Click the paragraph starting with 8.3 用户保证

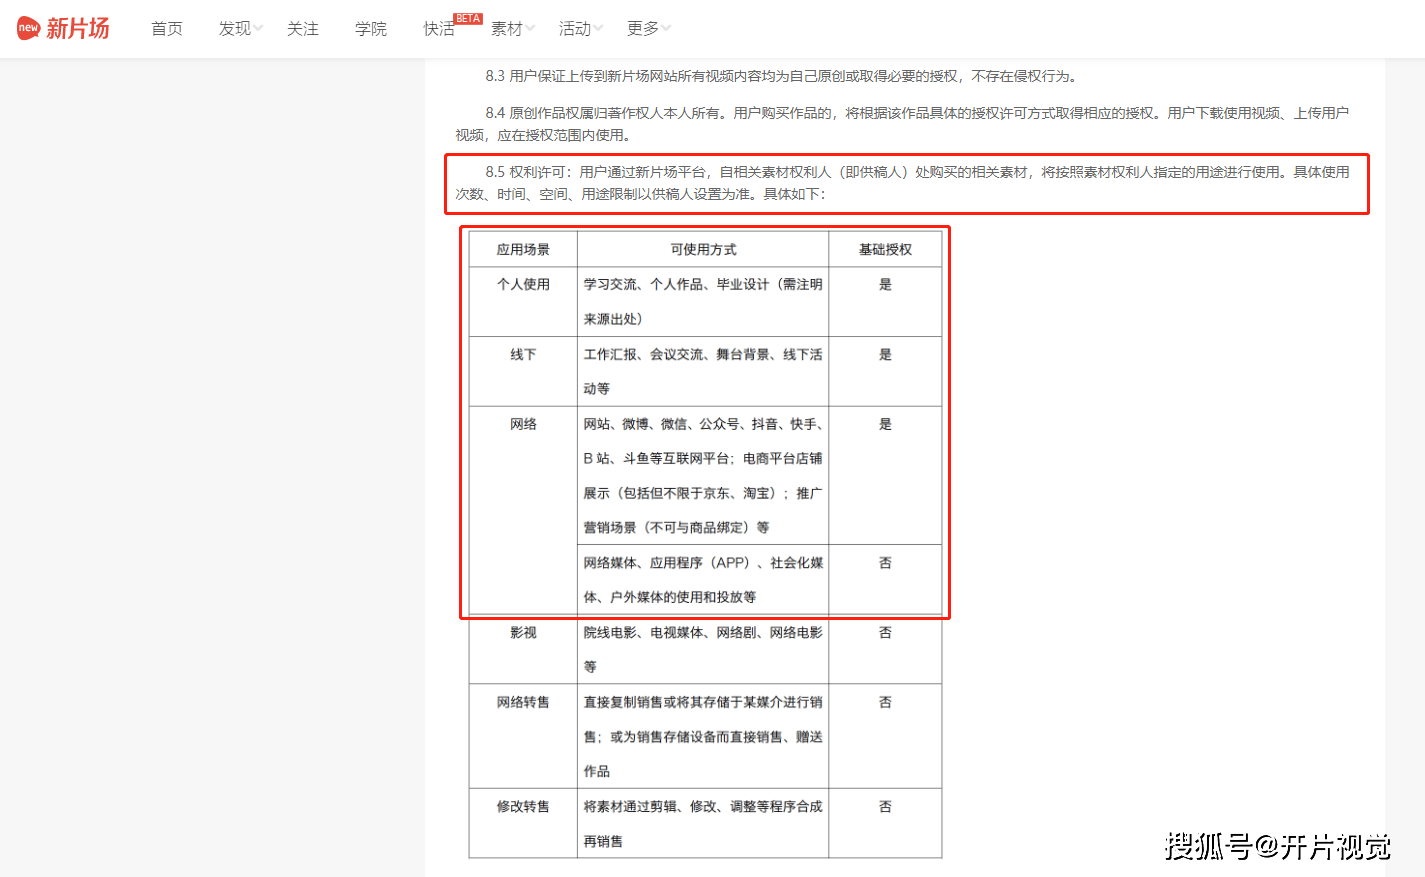click(781, 76)
